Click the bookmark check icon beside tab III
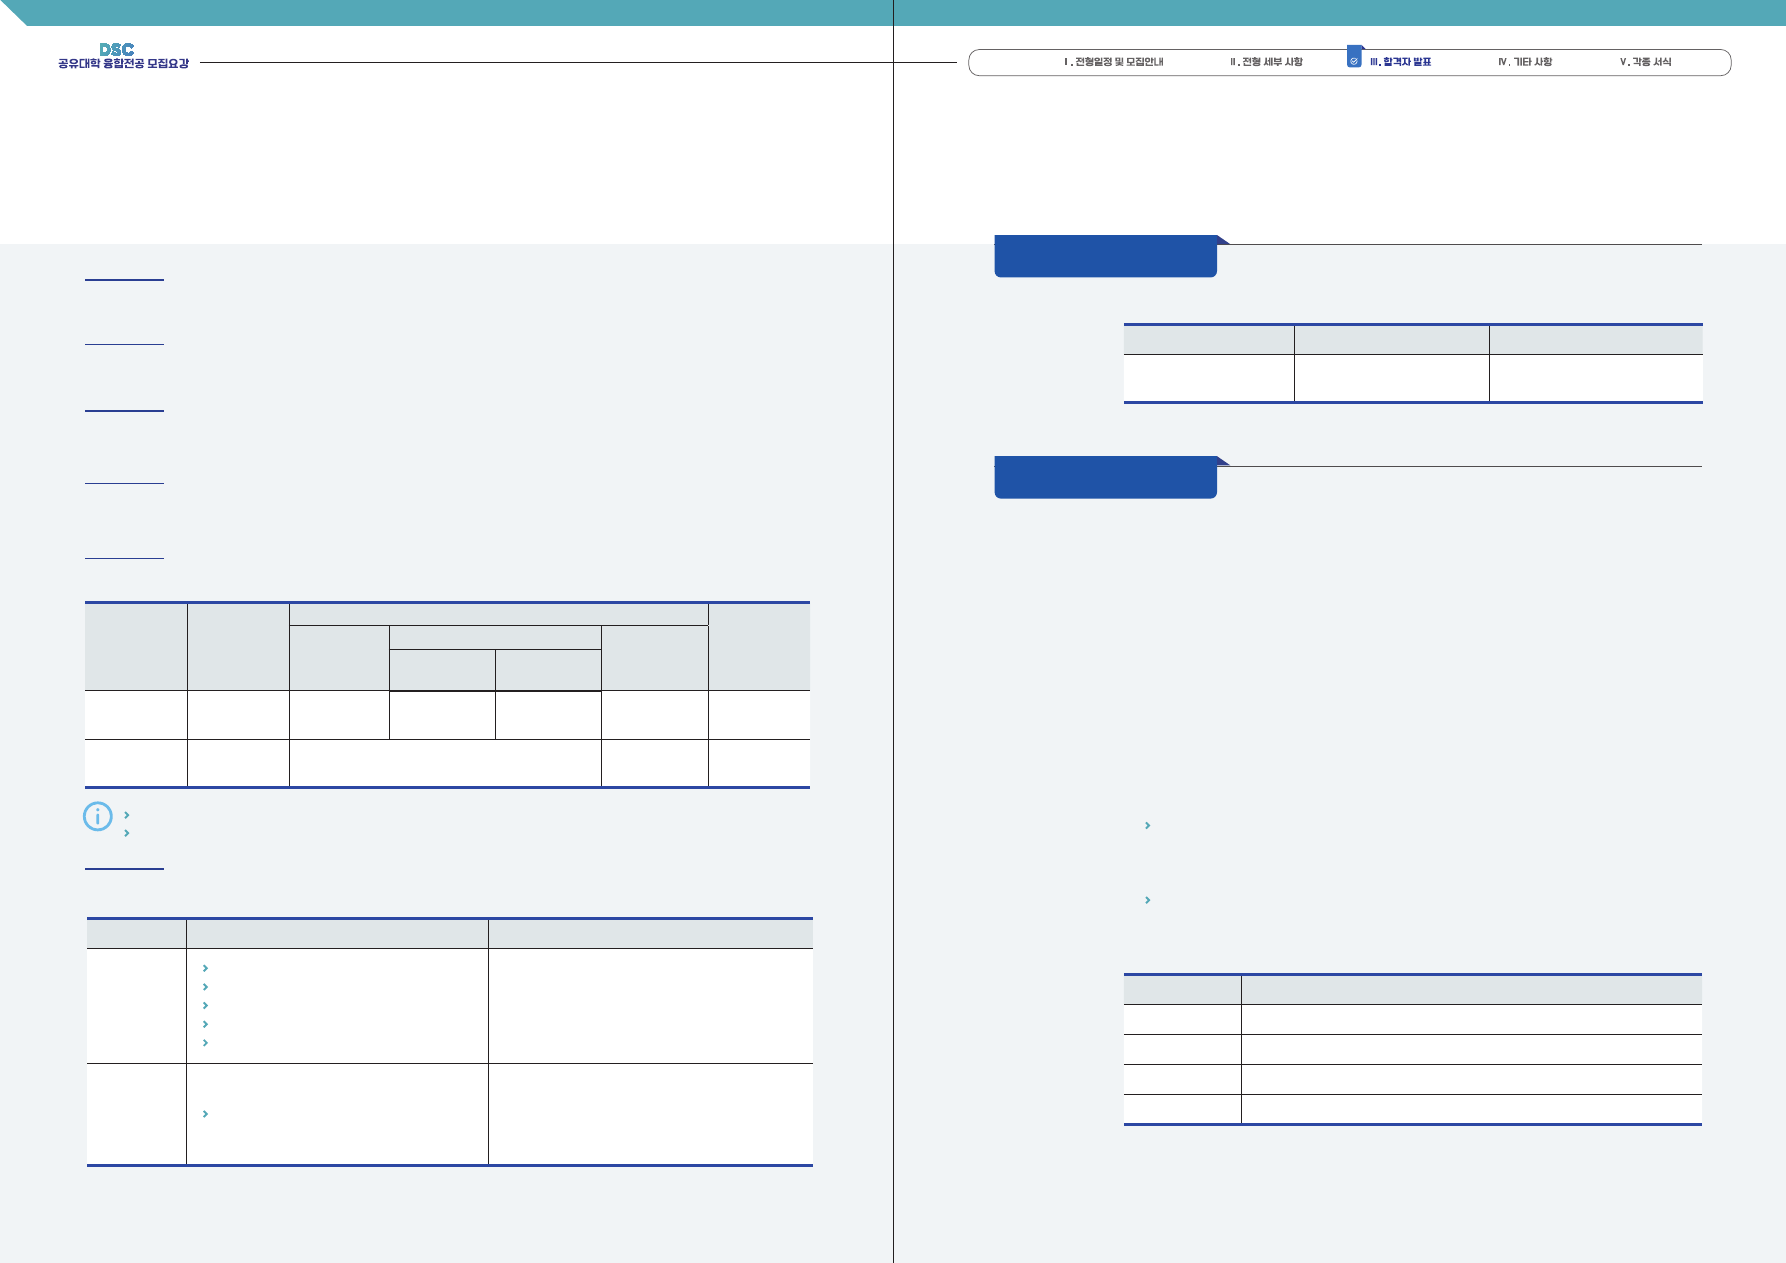Viewport: 1786px width, 1263px height. coord(1354,58)
